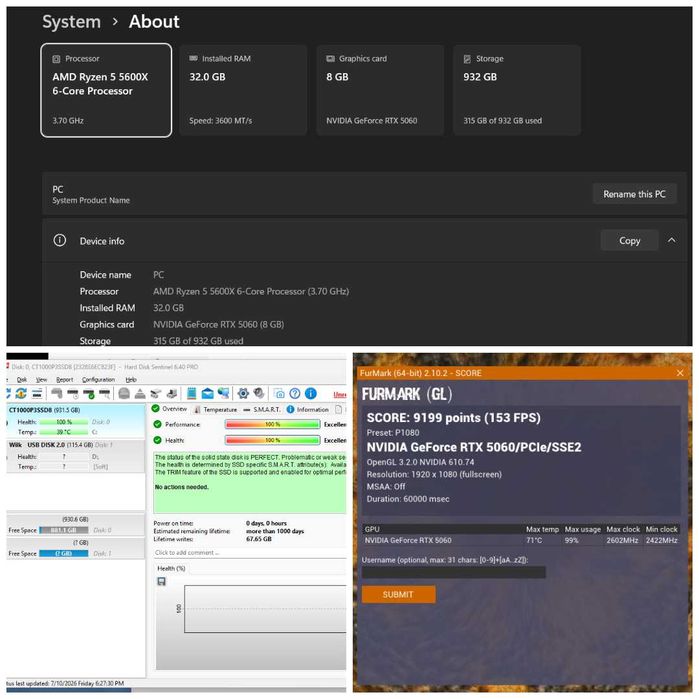The height and width of the screenshot is (699, 699).
Task: Click the Performance 100 % bar
Action: (272, 424)
